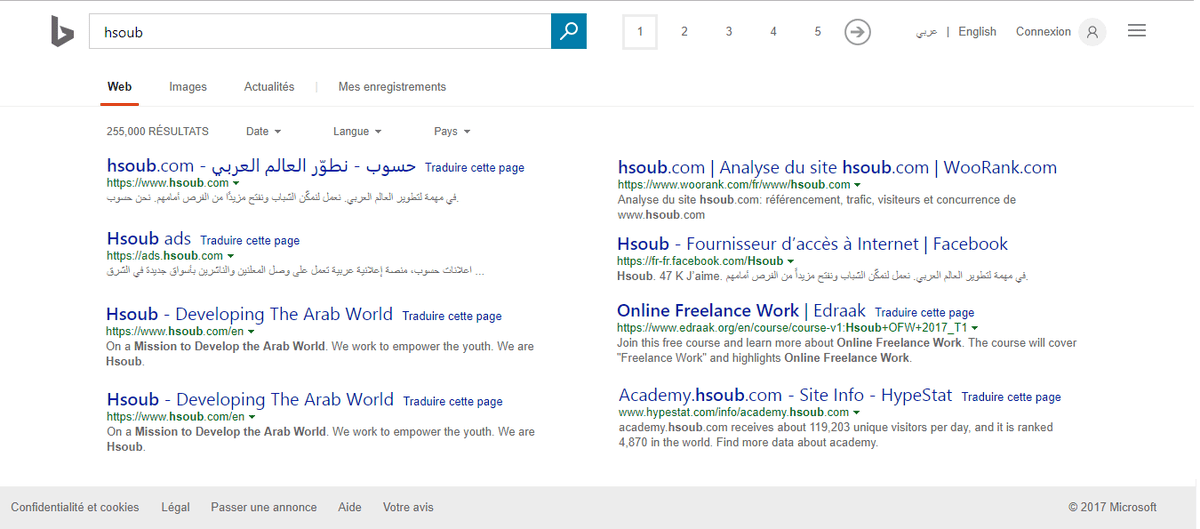Click Votre avis feedback link

click(408, 508)
